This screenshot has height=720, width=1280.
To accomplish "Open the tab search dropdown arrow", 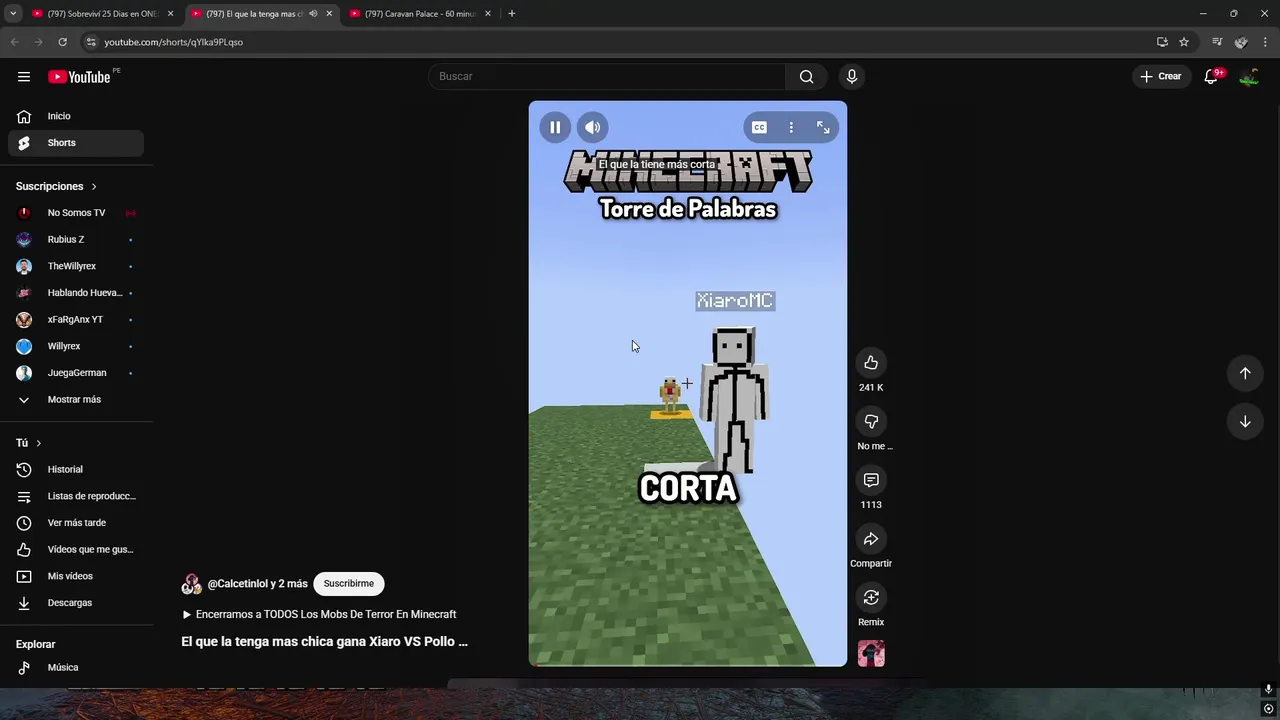I will point(13,14).
